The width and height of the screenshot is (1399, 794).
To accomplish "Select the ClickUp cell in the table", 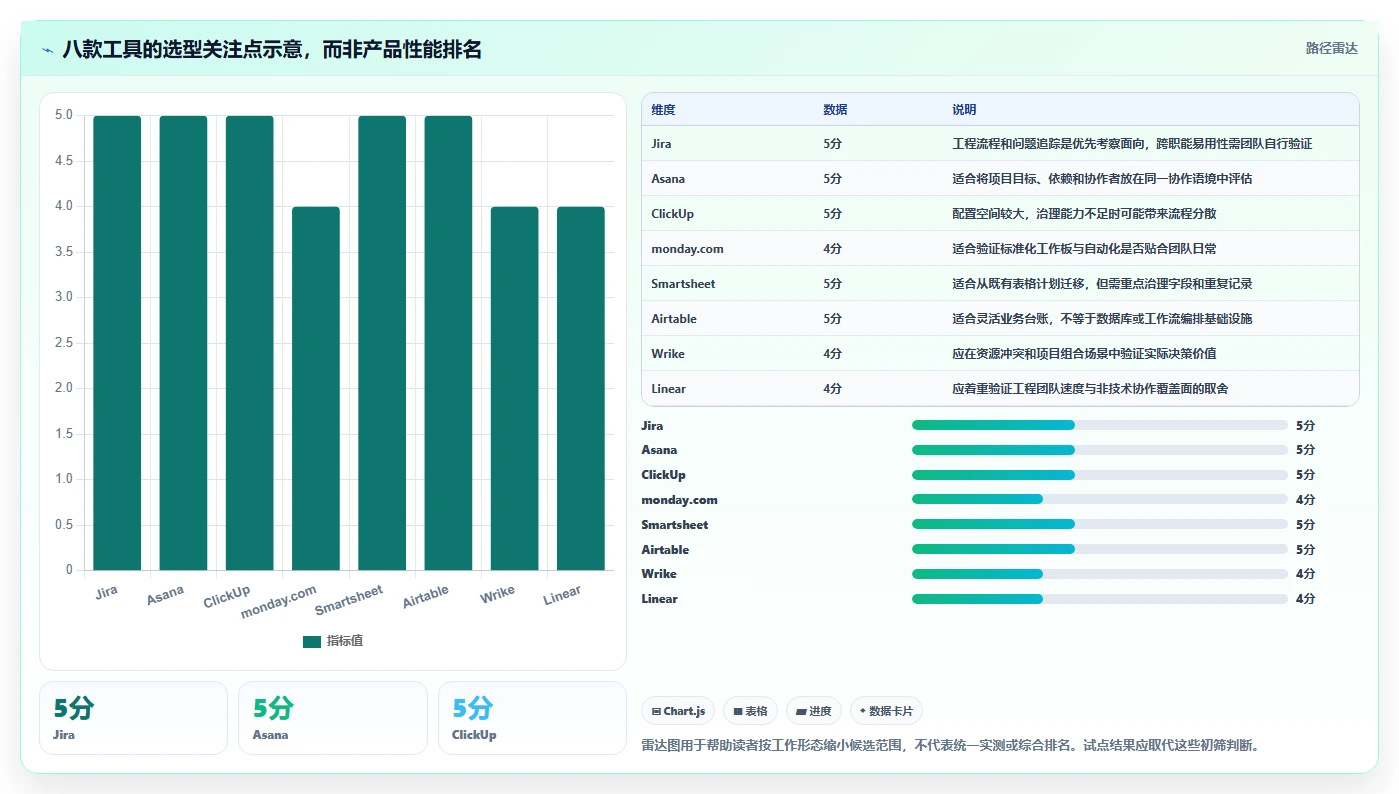I will pyautogui.click(x=672, y=214).
